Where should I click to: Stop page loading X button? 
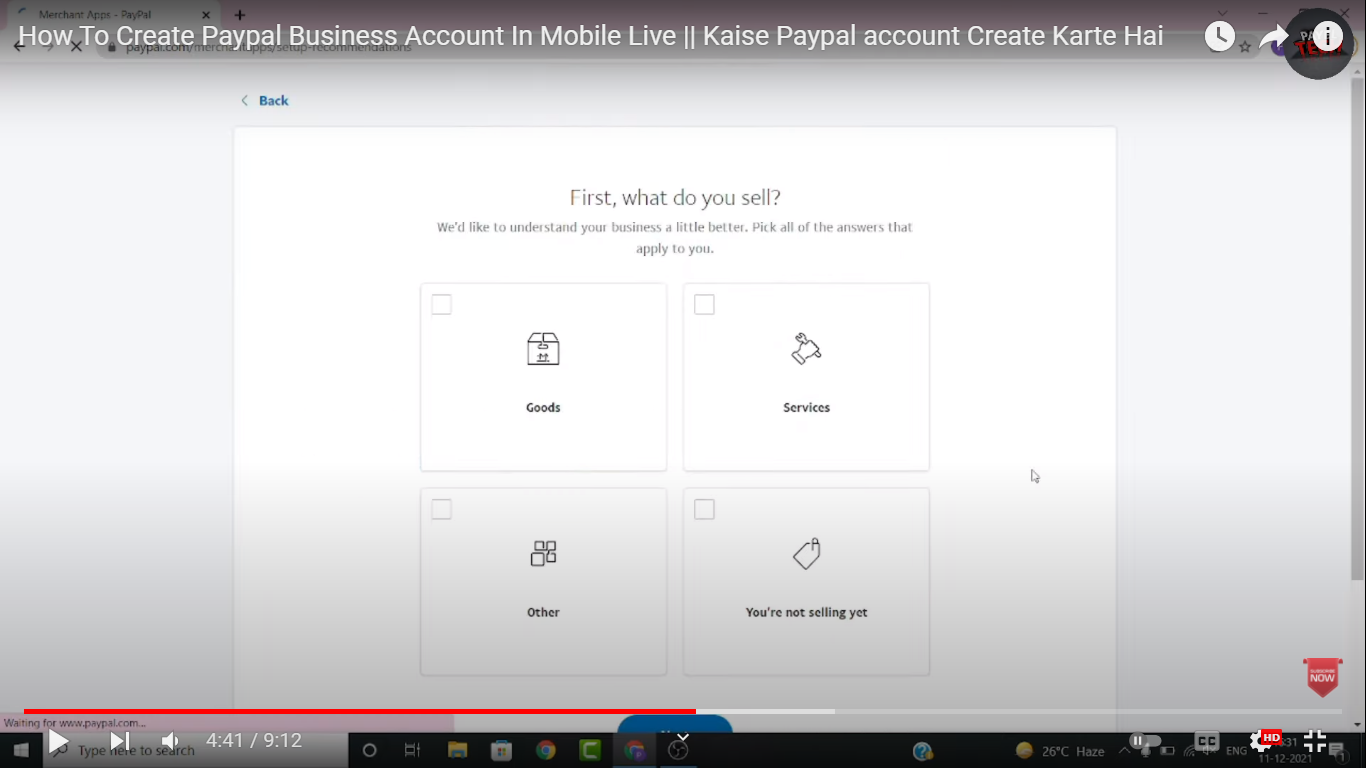click(76, 47)
